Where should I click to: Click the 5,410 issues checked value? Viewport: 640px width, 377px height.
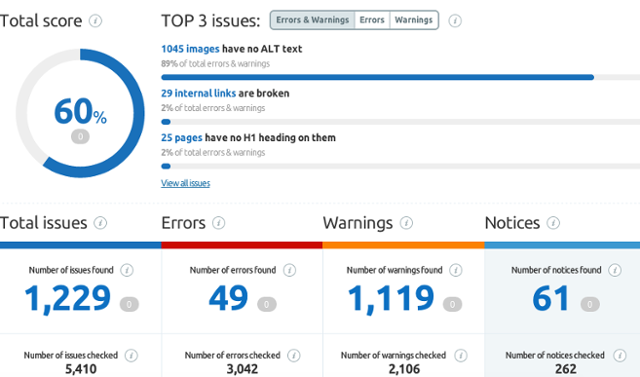click(81, 369)
